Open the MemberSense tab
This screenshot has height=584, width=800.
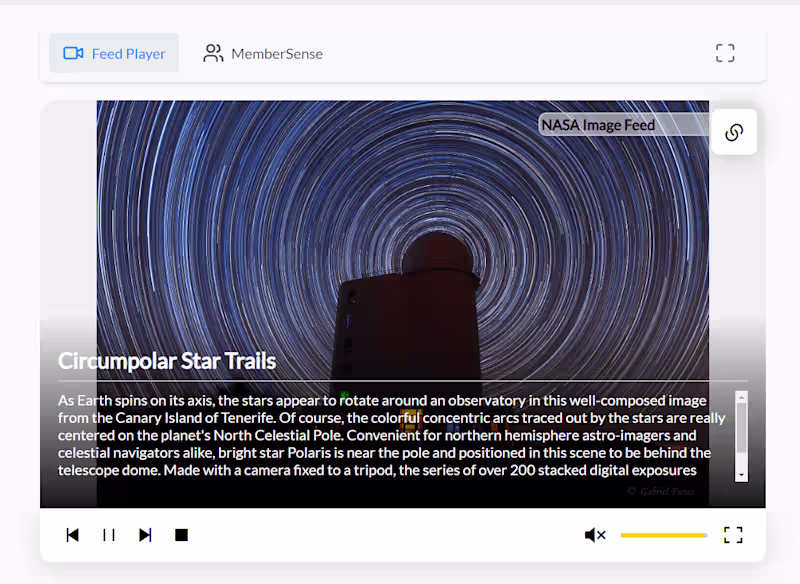coord(263,53)
